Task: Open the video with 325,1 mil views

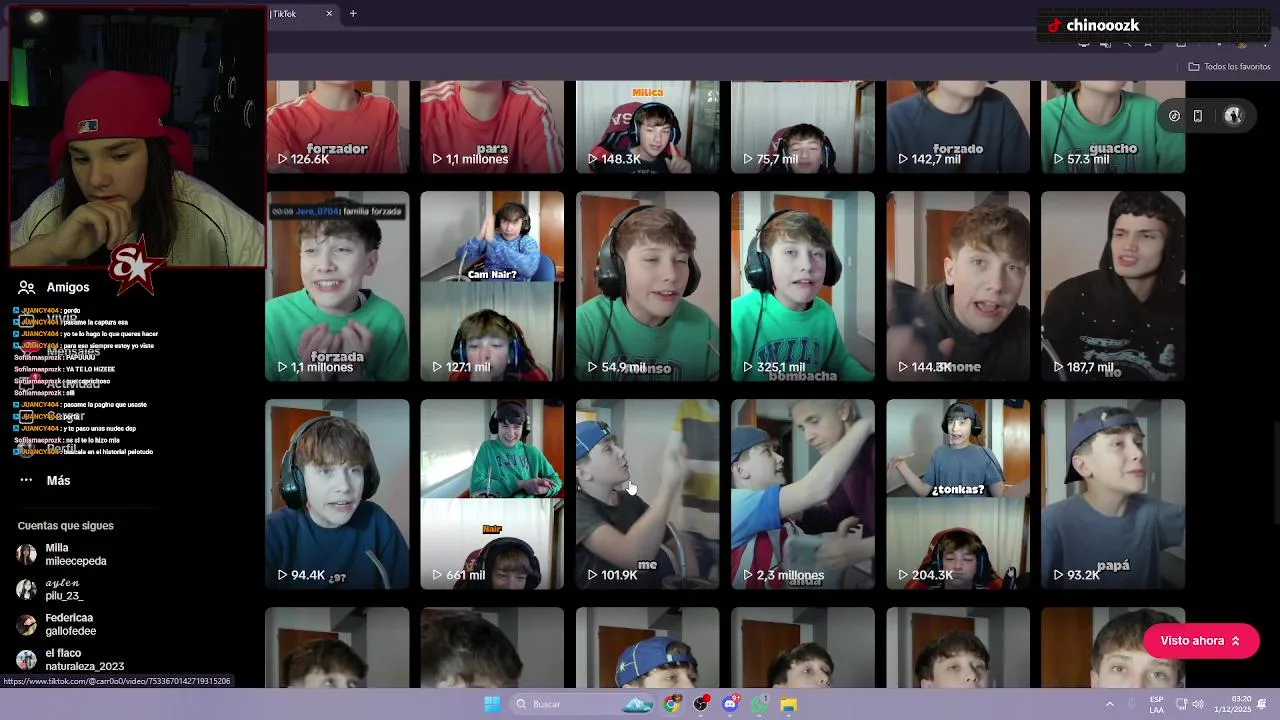Action: [x=802, y=286]
